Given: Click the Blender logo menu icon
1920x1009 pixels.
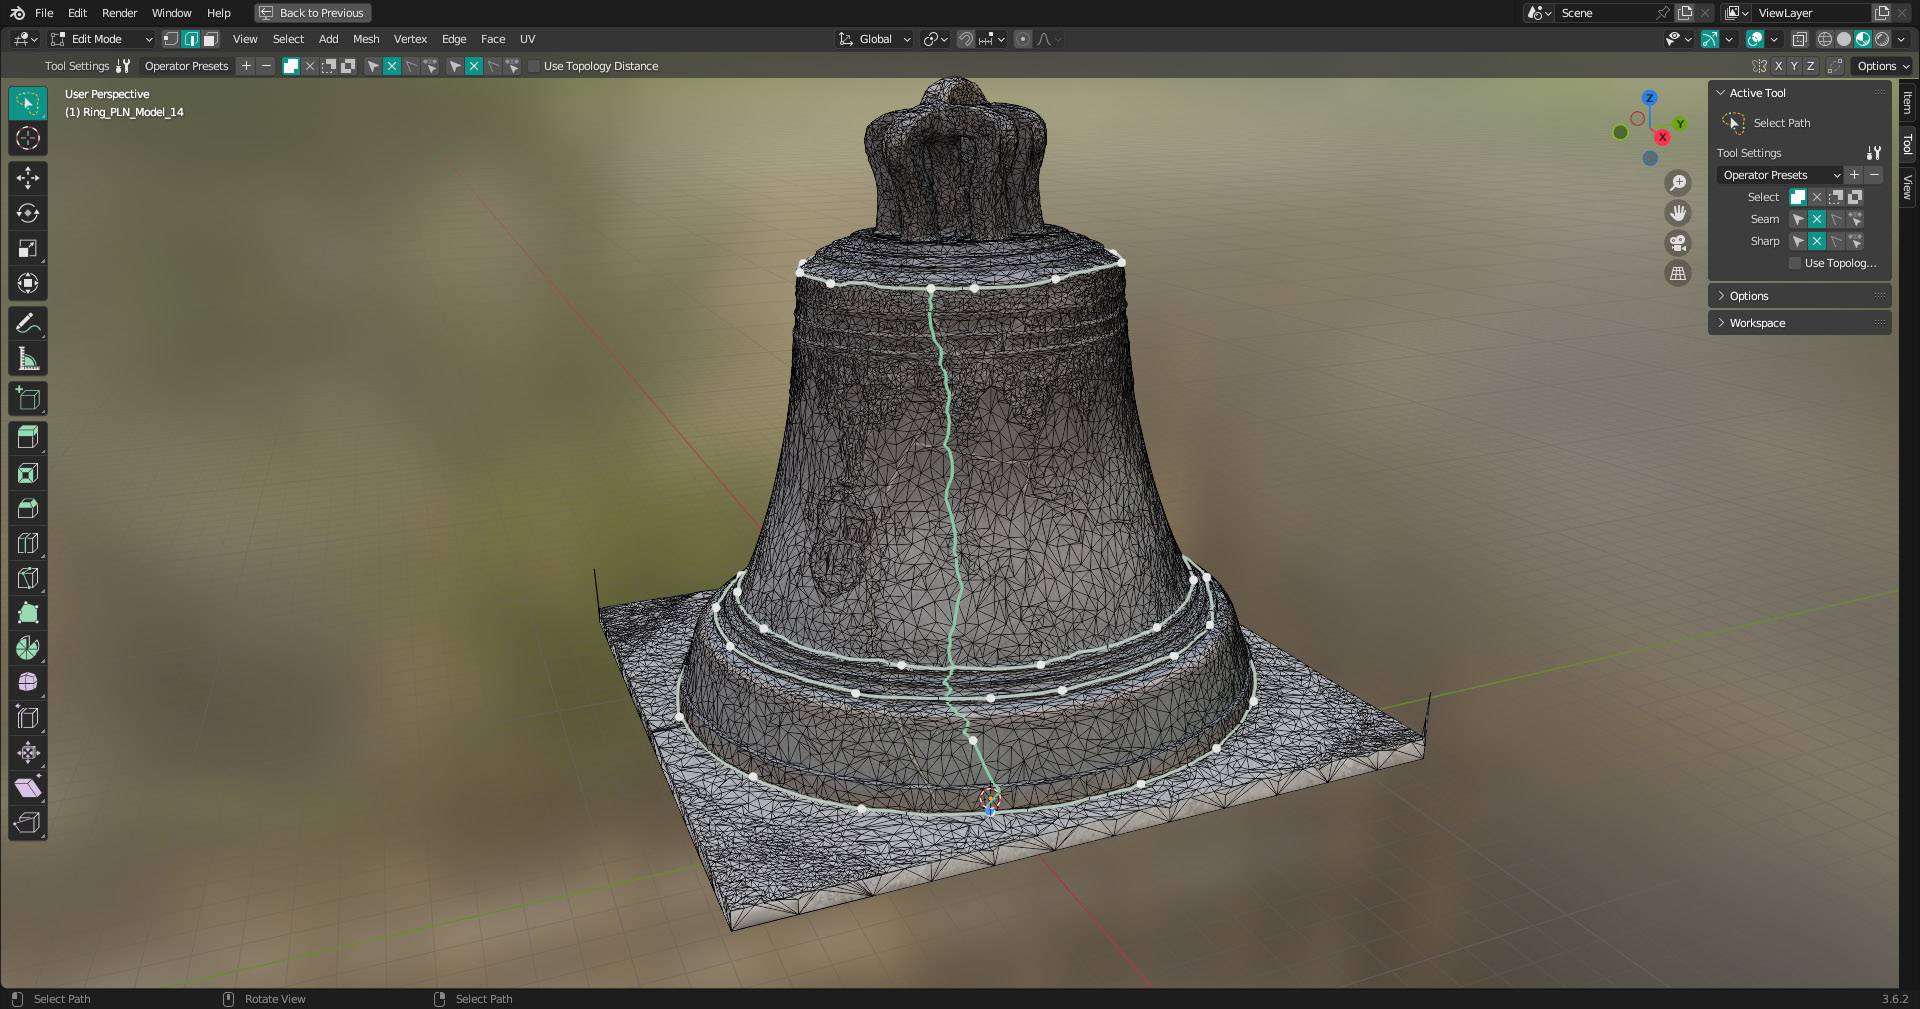Looking at the screenshot, I should tap(17, 13).
